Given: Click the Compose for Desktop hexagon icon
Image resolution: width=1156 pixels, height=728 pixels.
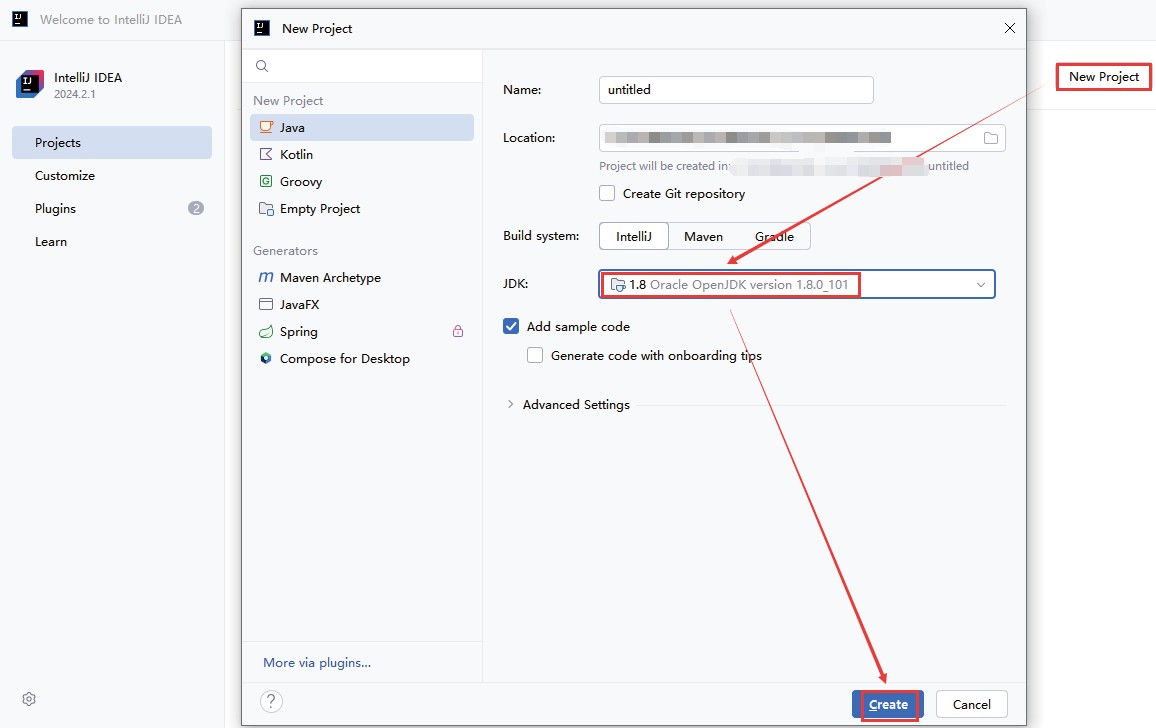Looking at the screenshot, I should click(x=266, y=358).
